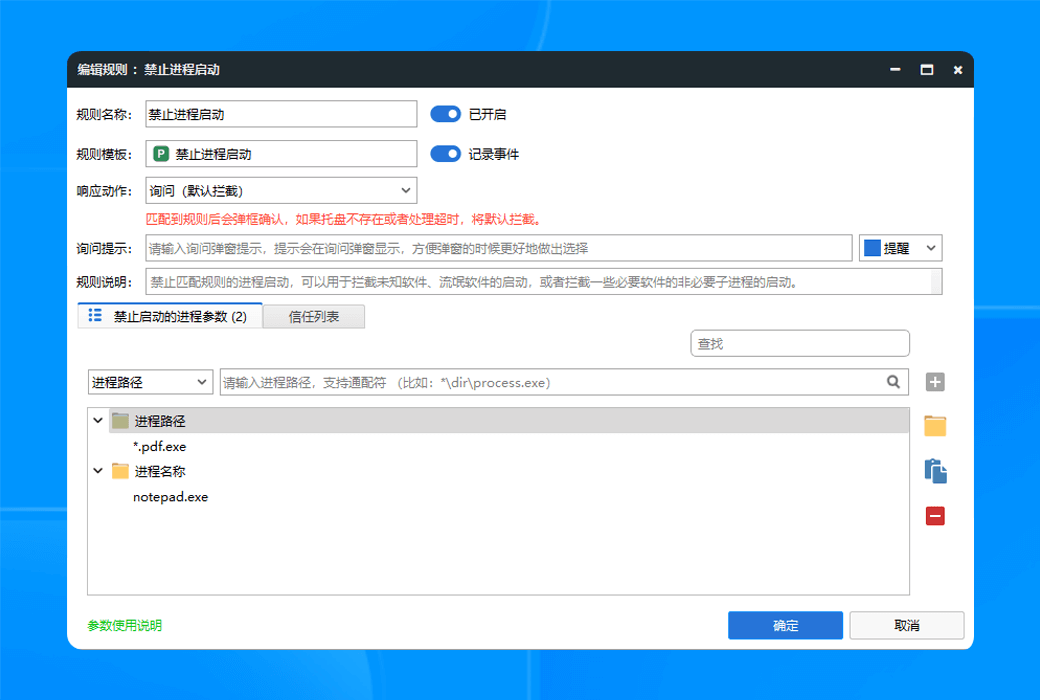Click the blue color swatch beside 提醒
1040x700 pixels.
tap(872, 248)
